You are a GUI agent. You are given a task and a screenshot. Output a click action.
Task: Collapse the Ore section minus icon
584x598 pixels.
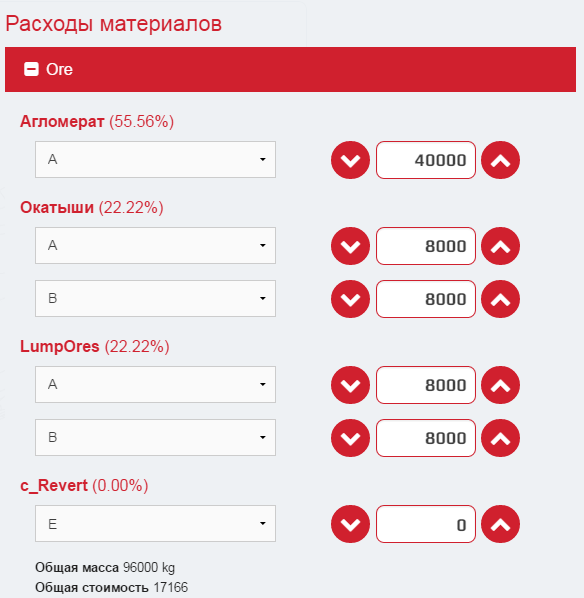tap(31, 69)
